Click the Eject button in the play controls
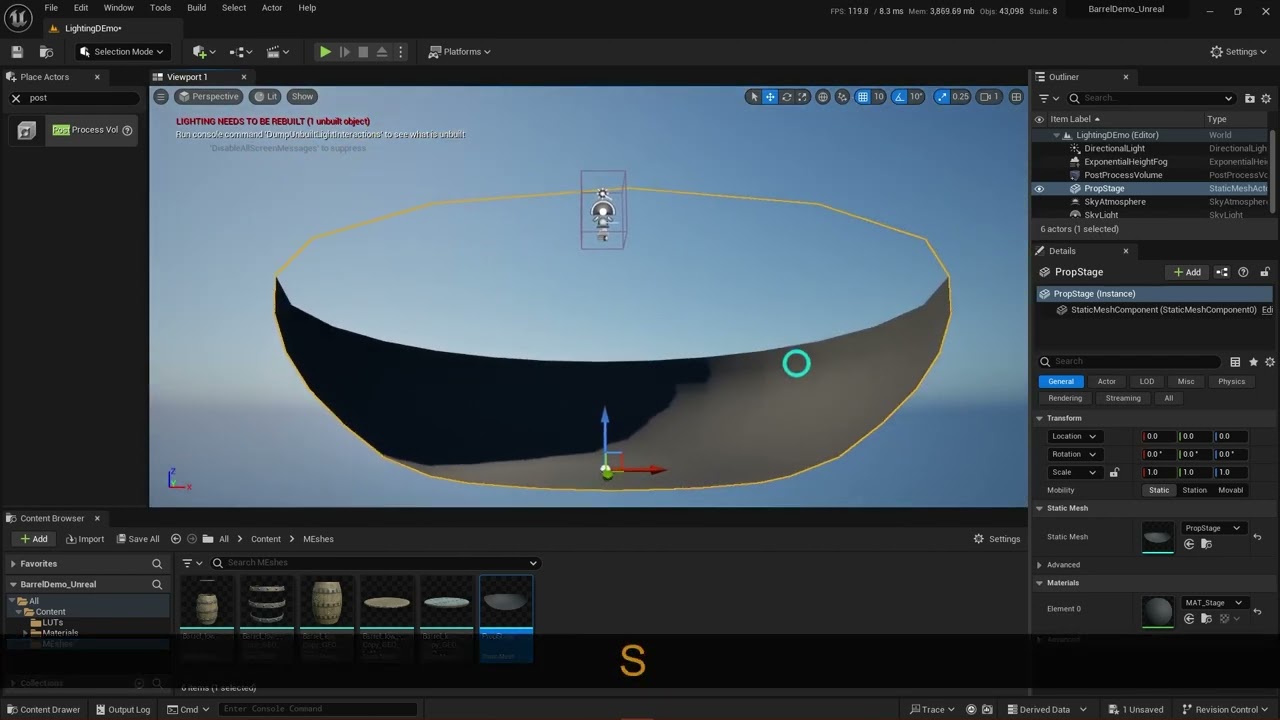The width and height of the screenshot is (1280, 720). point(381,52)
